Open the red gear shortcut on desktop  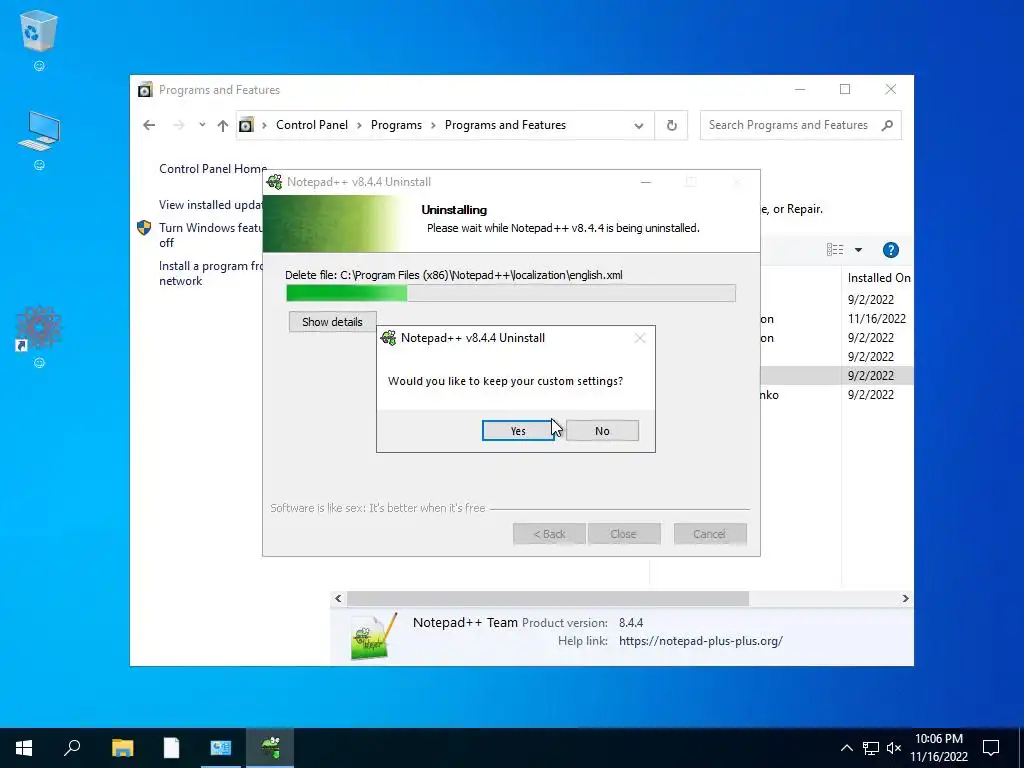coord(39,328)
